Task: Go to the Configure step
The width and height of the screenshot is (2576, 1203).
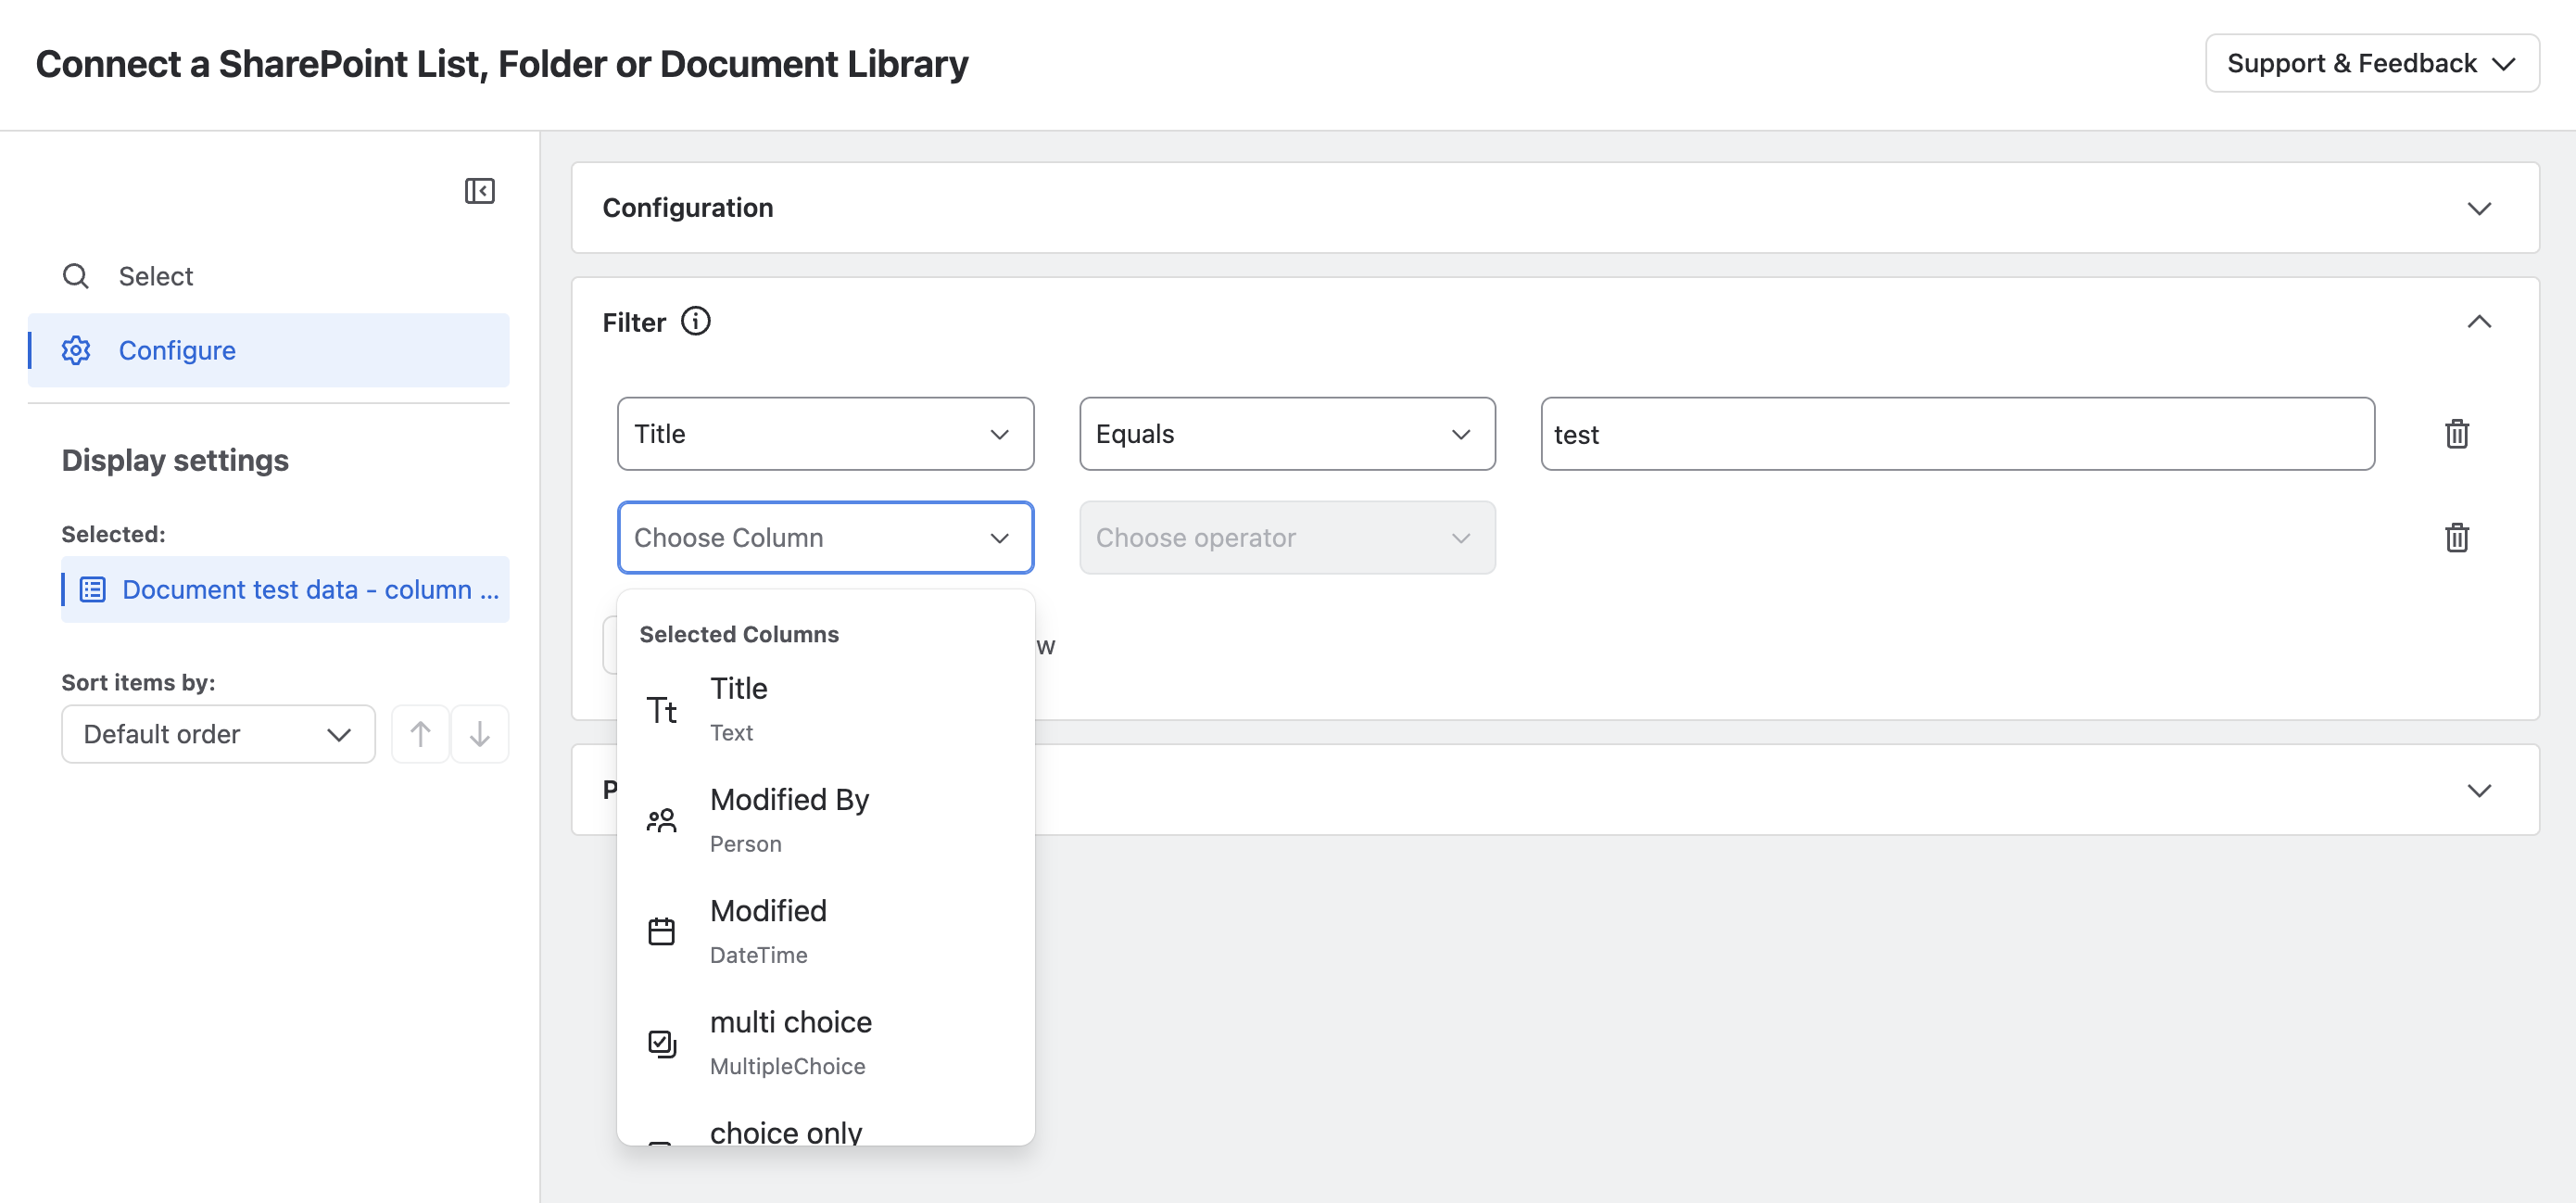Action: click(268, 350)
